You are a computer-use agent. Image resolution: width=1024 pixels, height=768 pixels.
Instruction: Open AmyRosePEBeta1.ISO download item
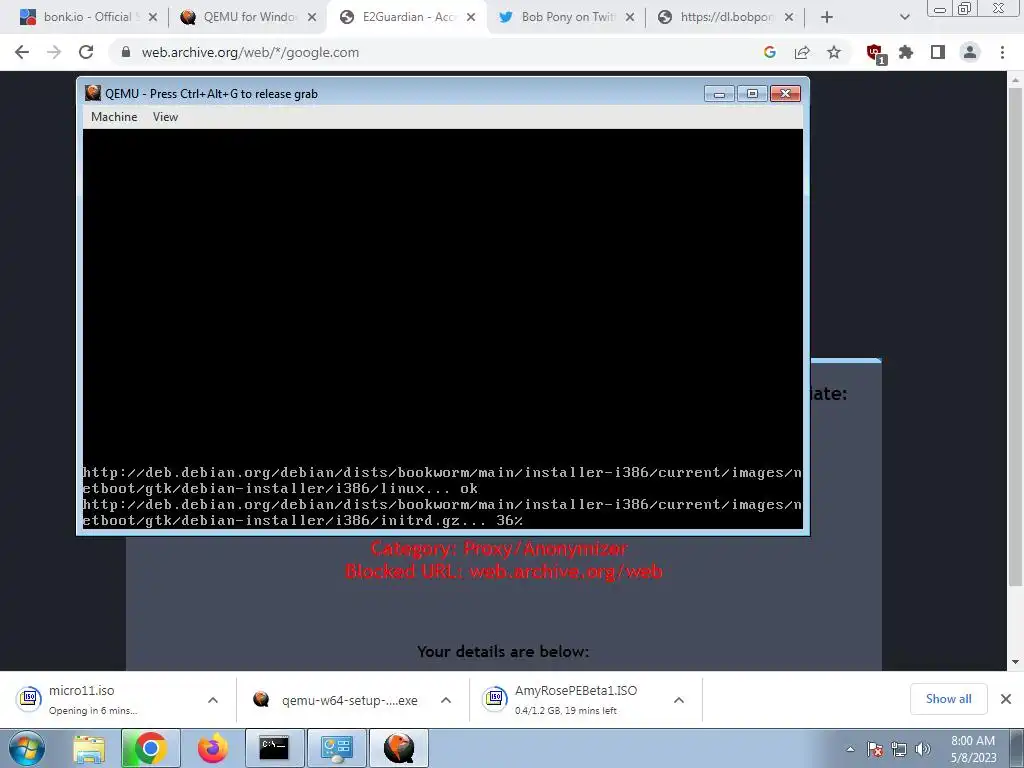[568, 699]
